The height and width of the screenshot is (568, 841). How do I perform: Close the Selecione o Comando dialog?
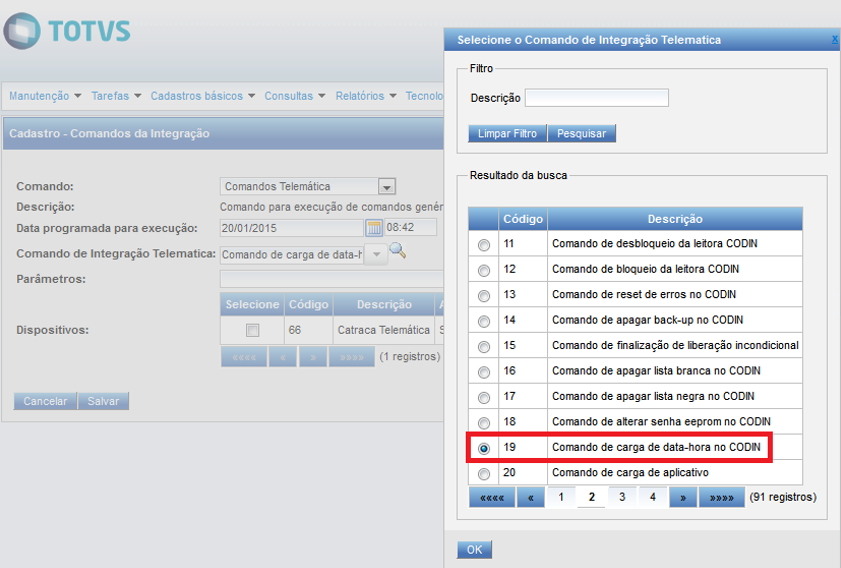835,39
